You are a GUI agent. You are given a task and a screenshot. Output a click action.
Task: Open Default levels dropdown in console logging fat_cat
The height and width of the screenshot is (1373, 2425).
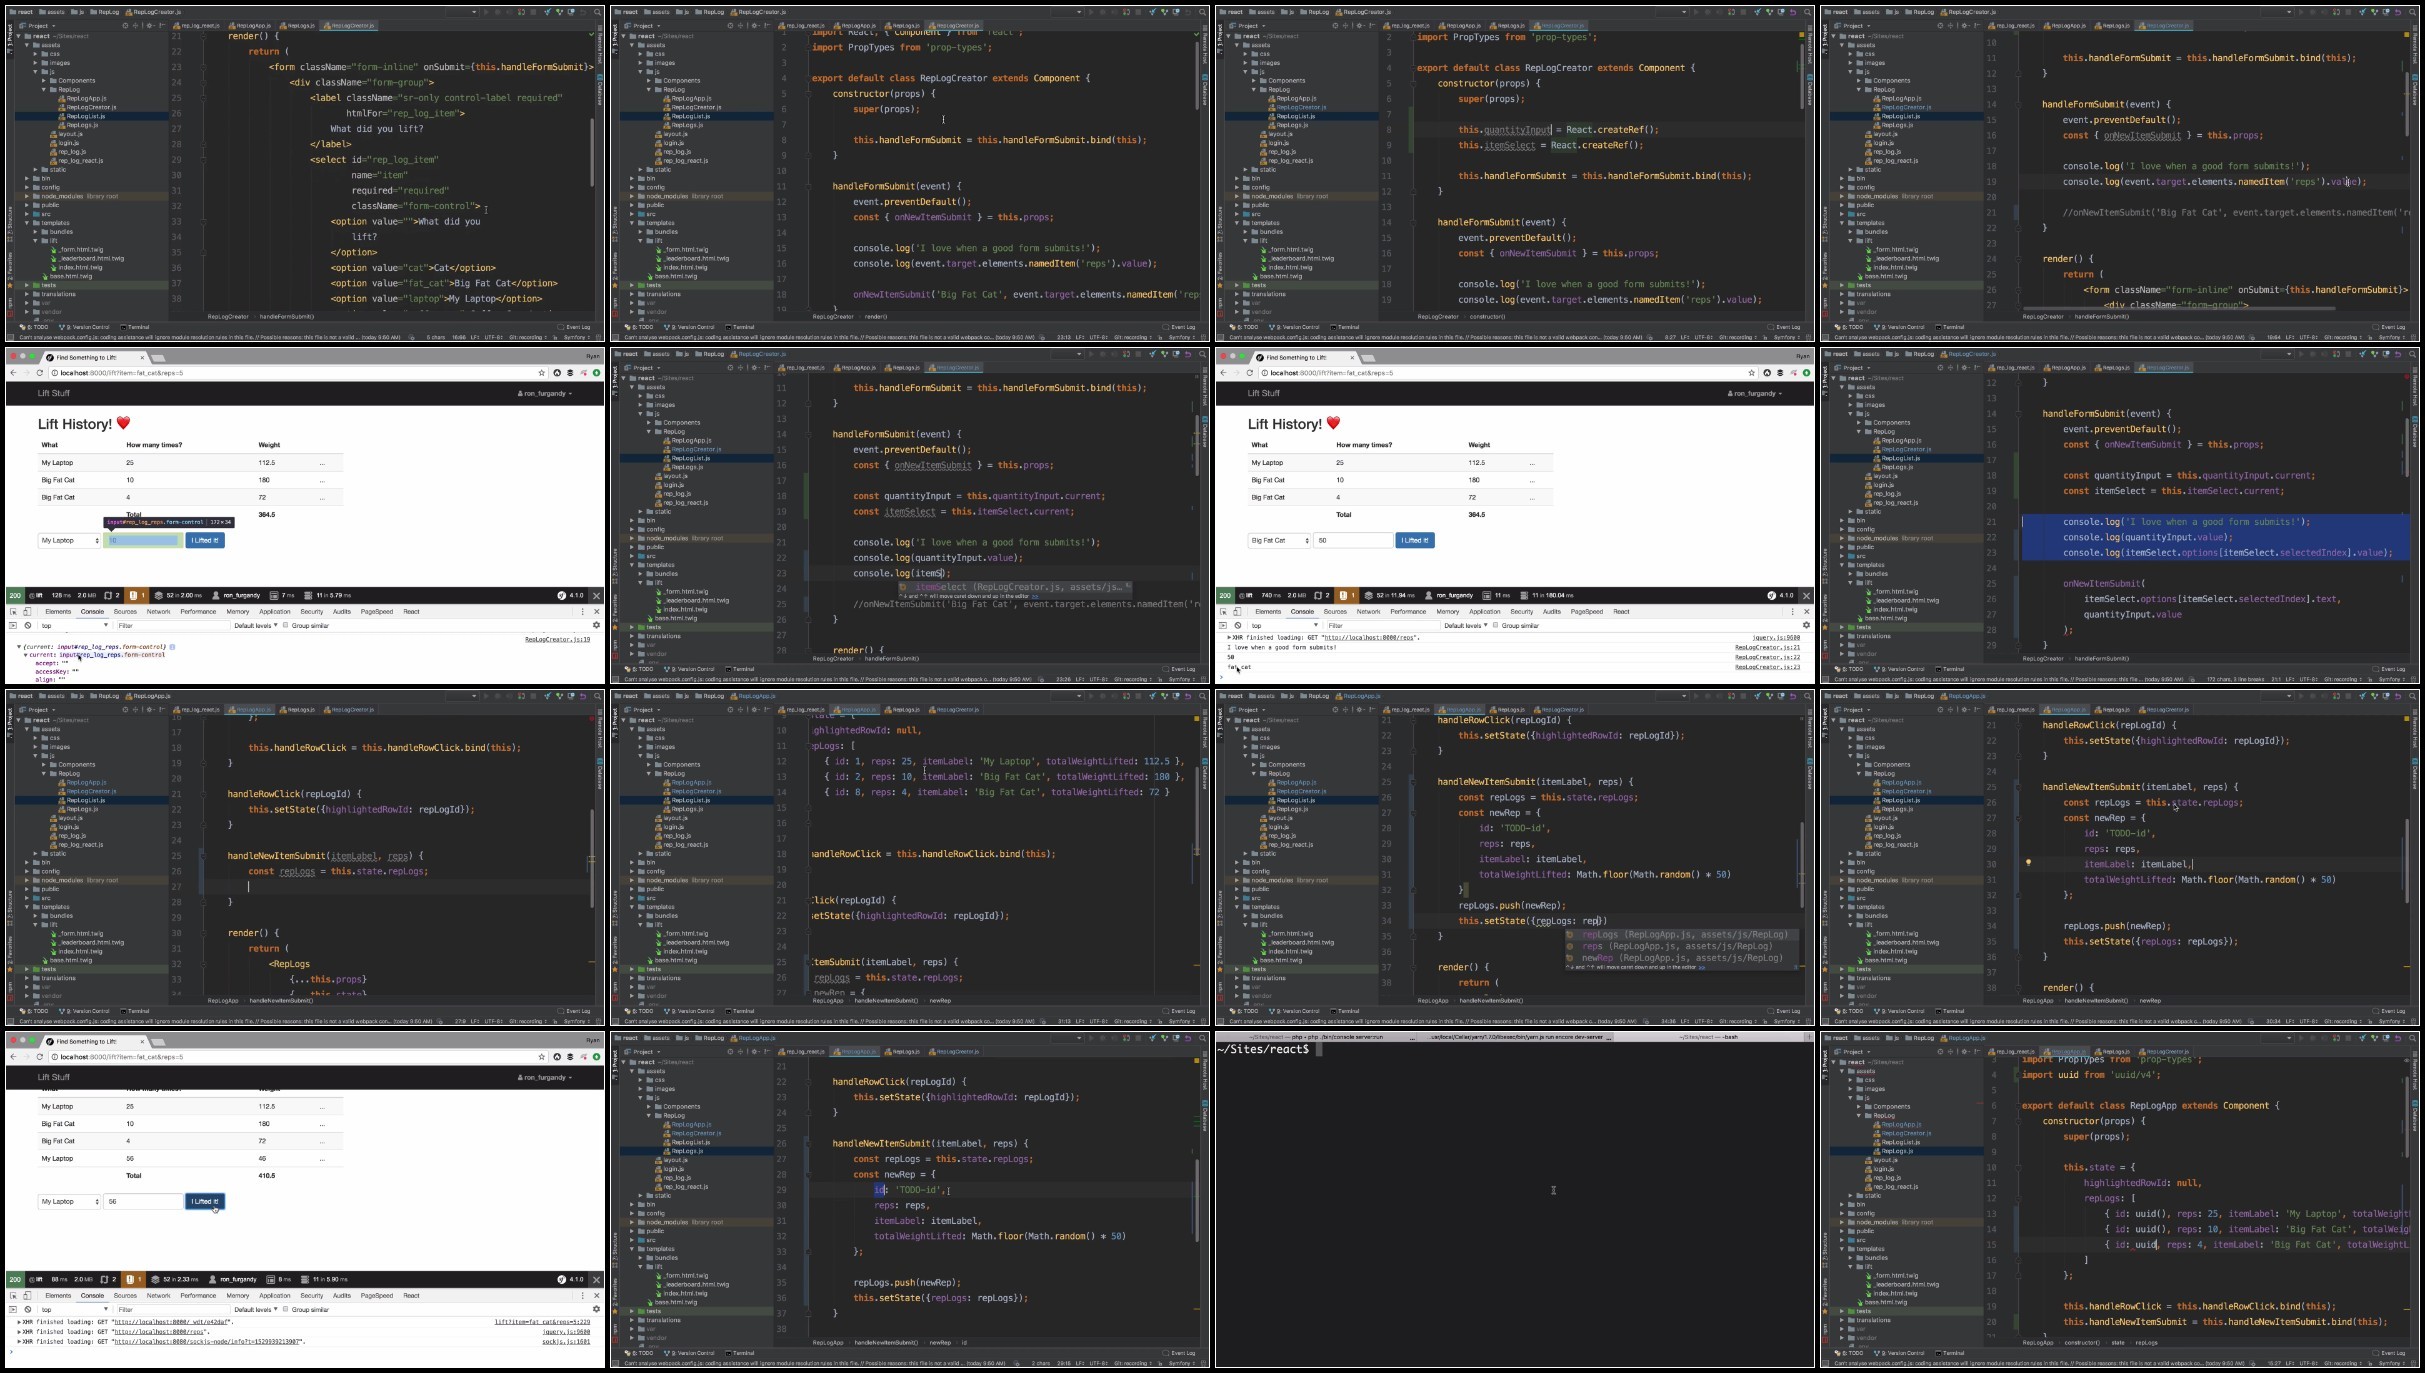coord(1465,625)
